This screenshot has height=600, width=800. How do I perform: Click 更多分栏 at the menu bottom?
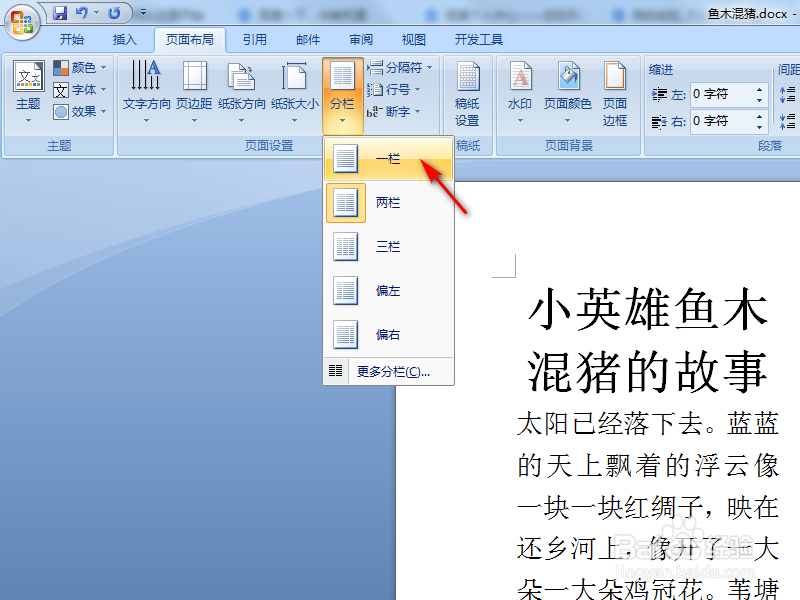pyautogui.click(x=390, y=371)
